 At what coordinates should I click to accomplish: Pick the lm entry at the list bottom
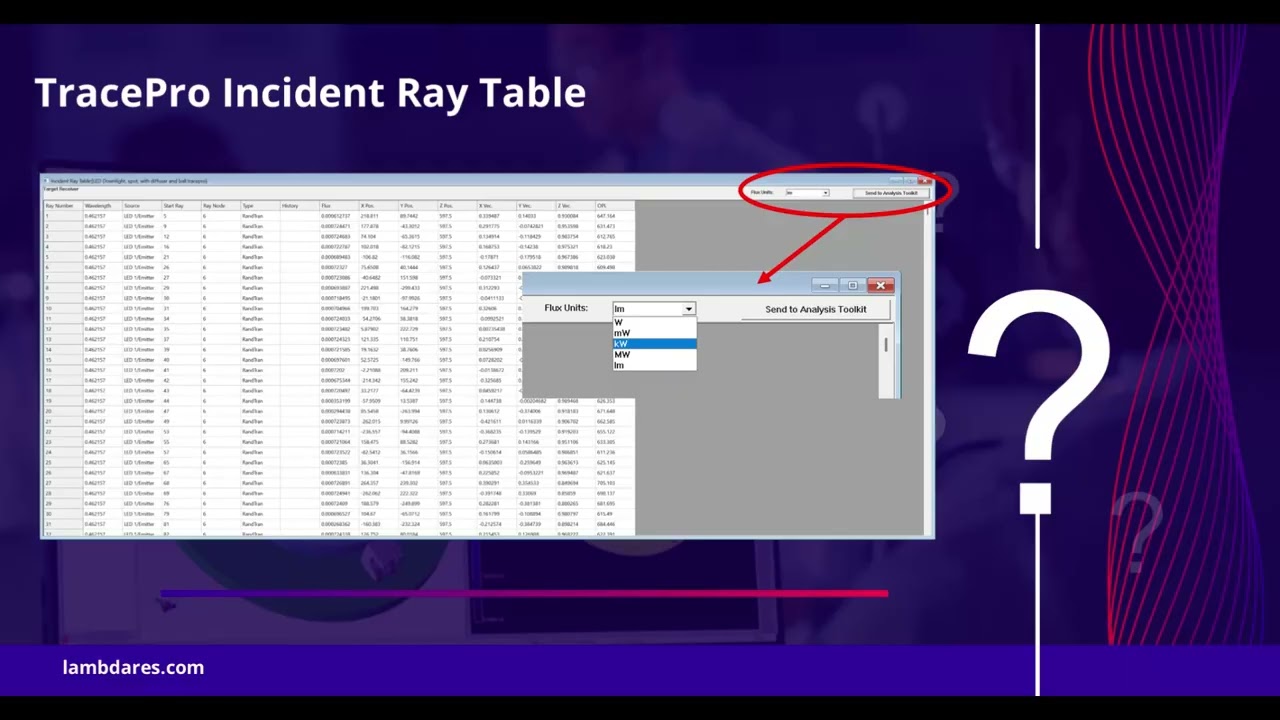(x=654, y=366)
